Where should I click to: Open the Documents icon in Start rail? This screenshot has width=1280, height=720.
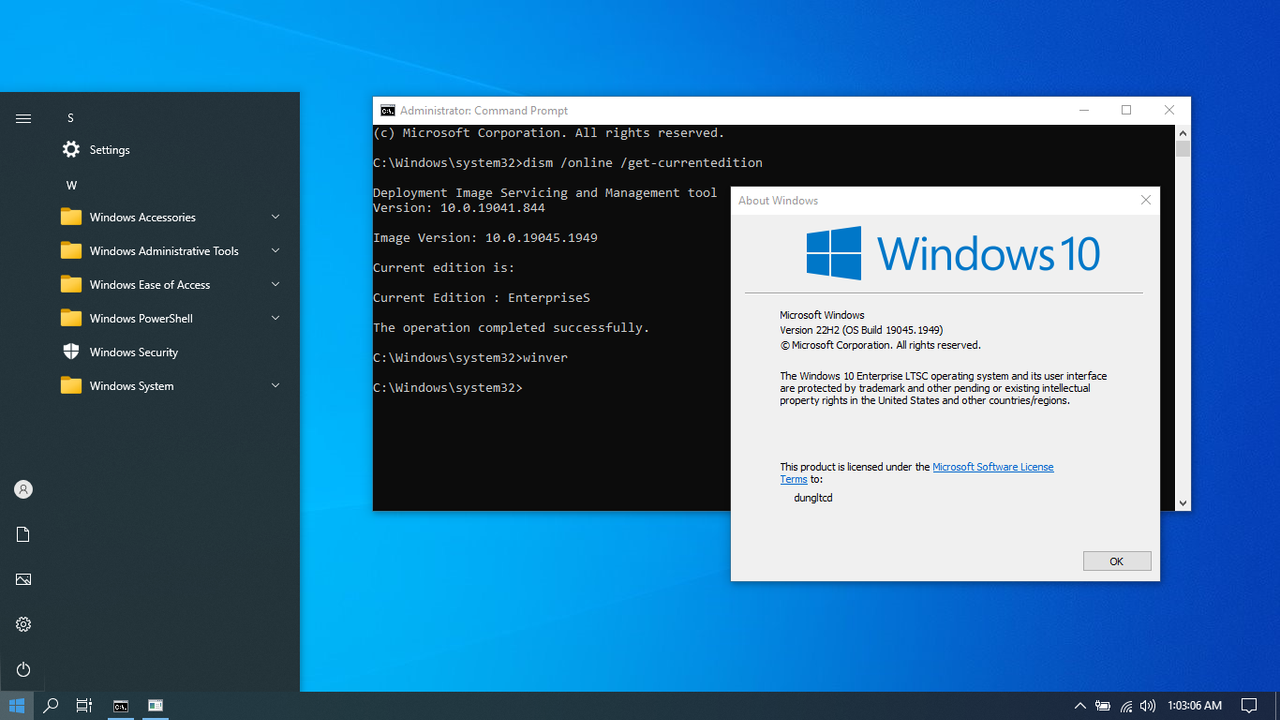coord(23,535)
